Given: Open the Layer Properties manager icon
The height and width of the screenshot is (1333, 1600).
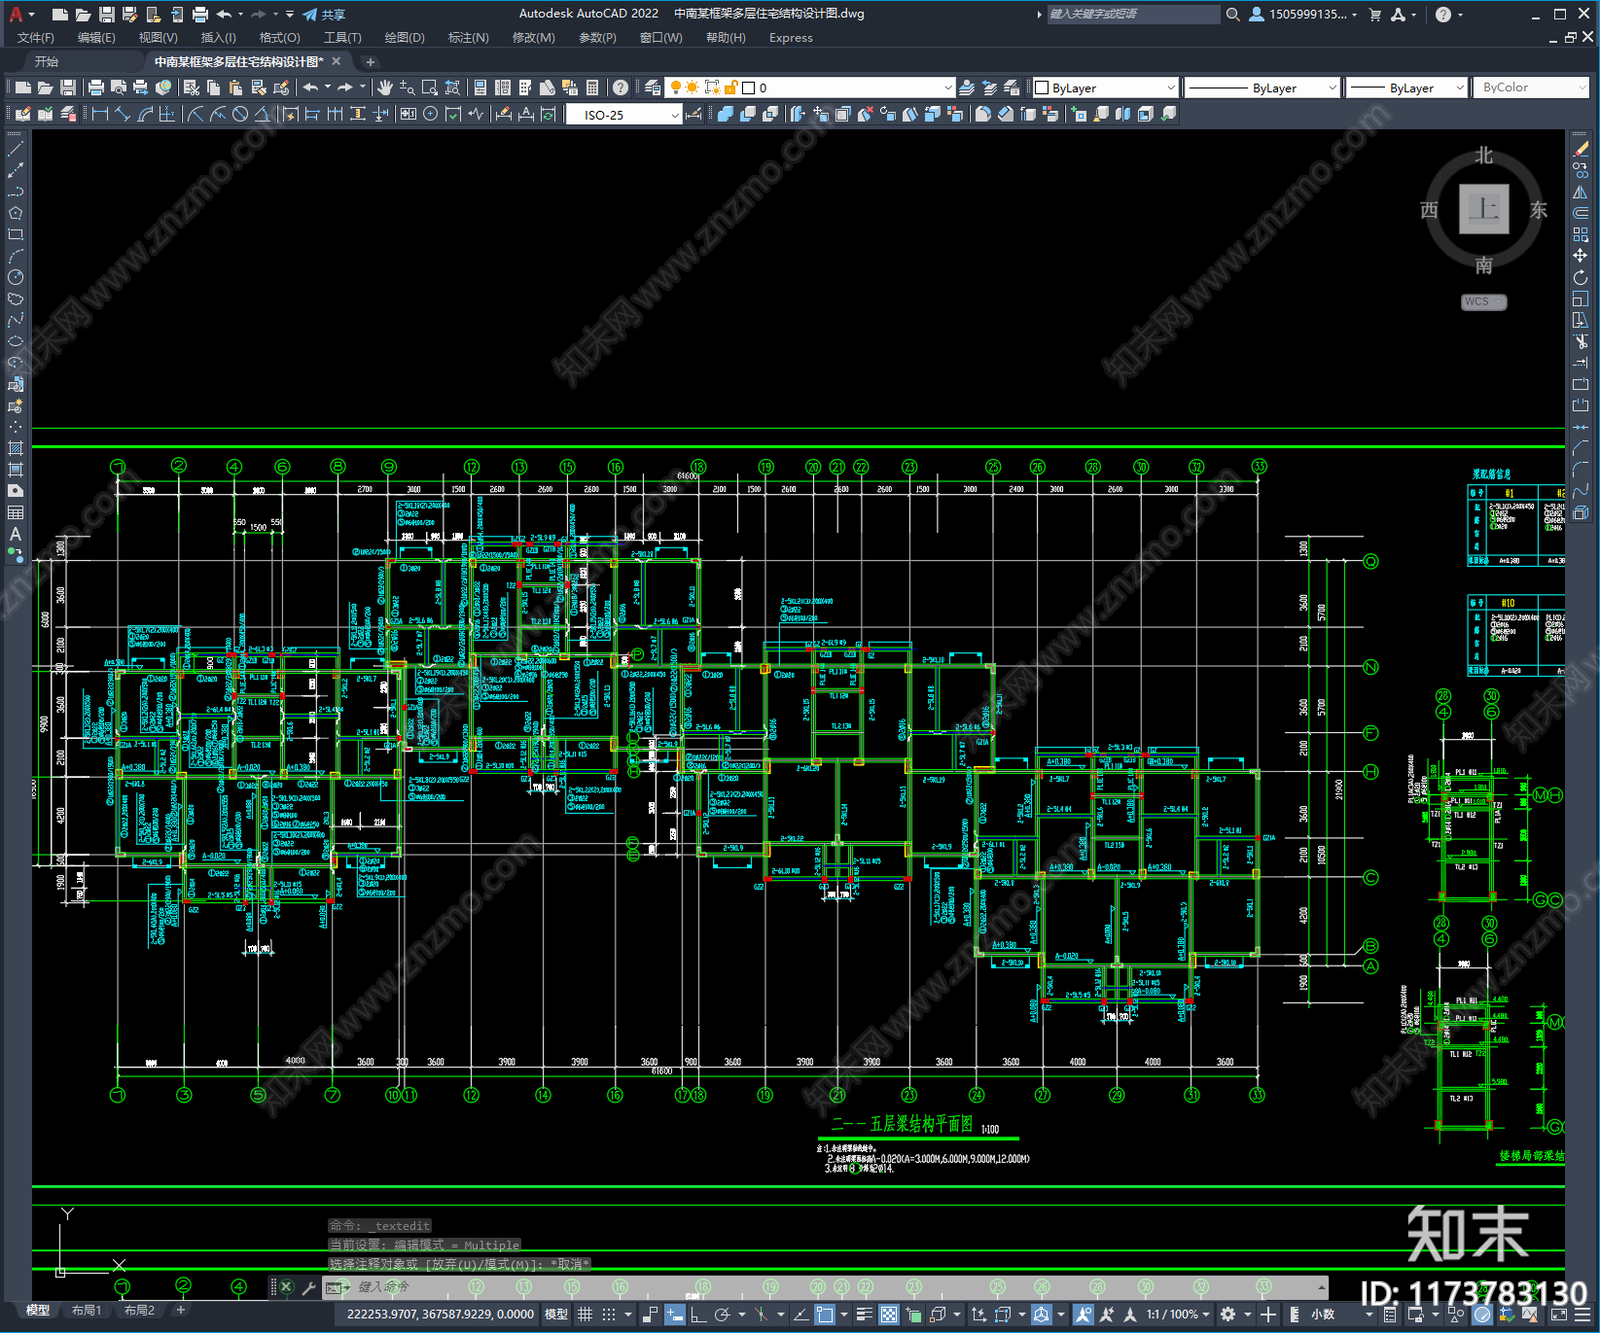Looking at the screenshot, I should tap(653, 88).
